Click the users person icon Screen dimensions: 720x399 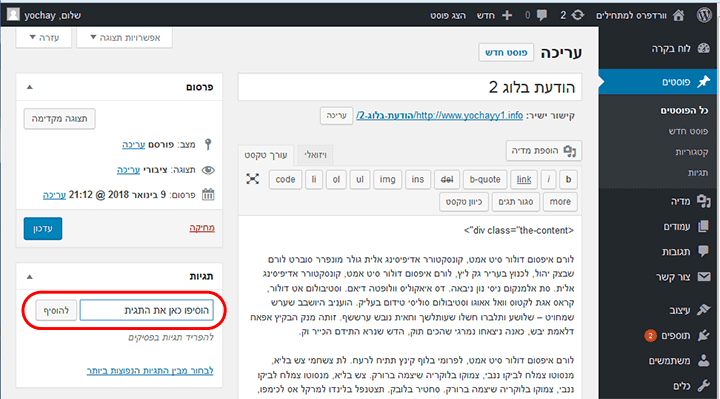(703, 360)
